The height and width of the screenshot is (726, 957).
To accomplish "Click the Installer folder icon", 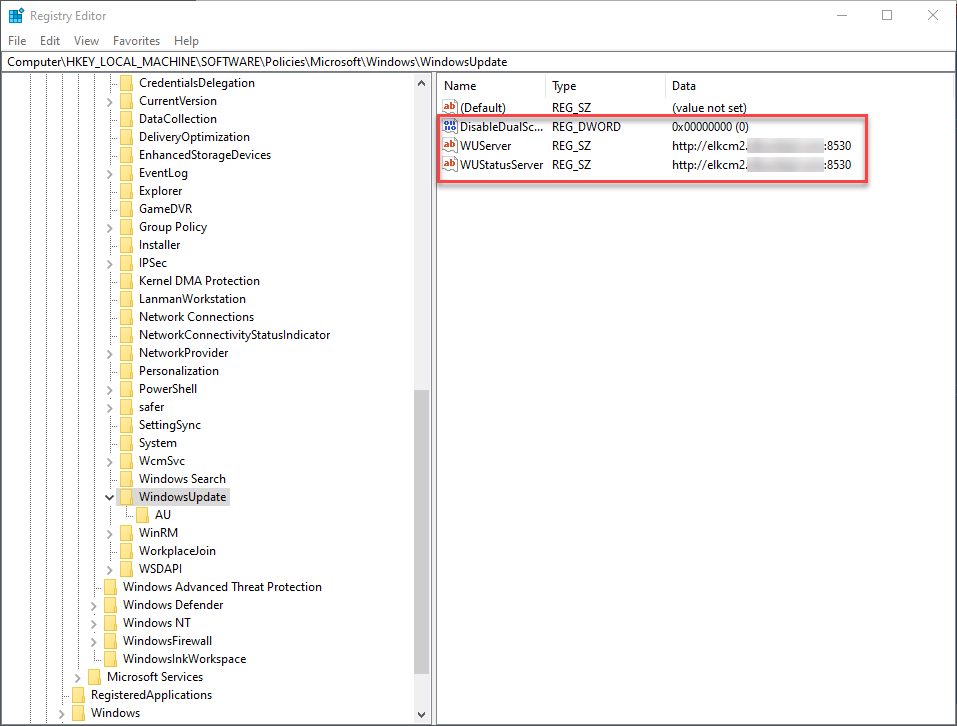I will pyautogui.click(x=126, y=245).
